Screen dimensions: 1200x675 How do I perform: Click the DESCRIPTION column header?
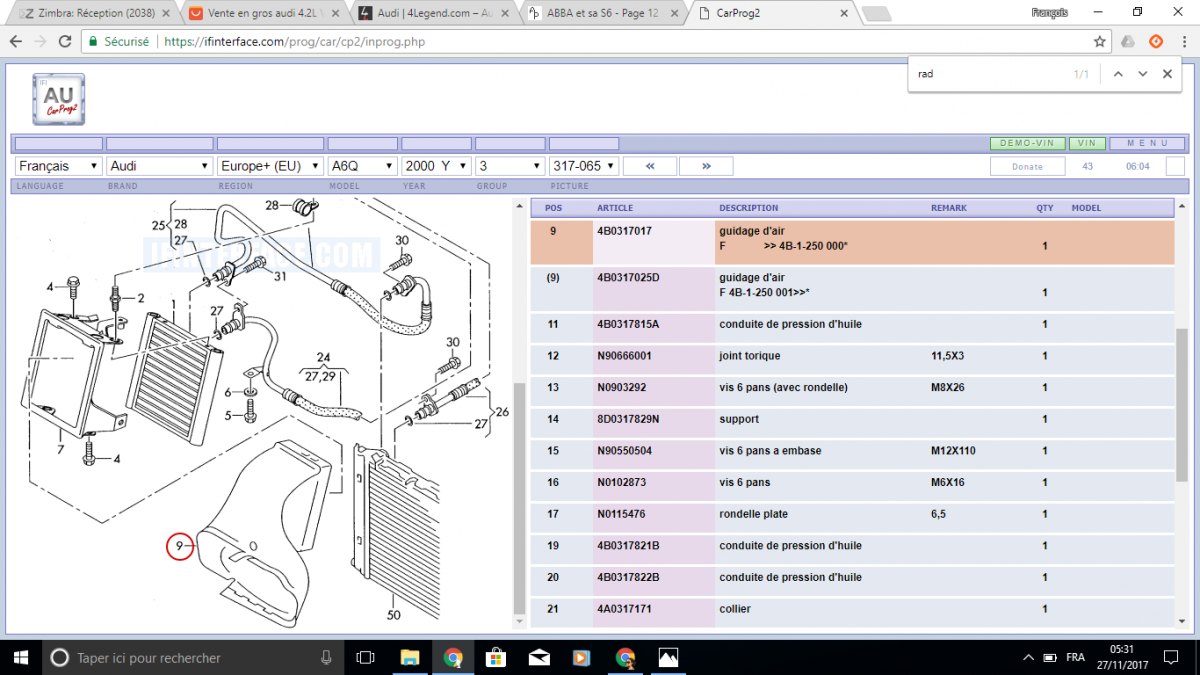coord(748,208)
